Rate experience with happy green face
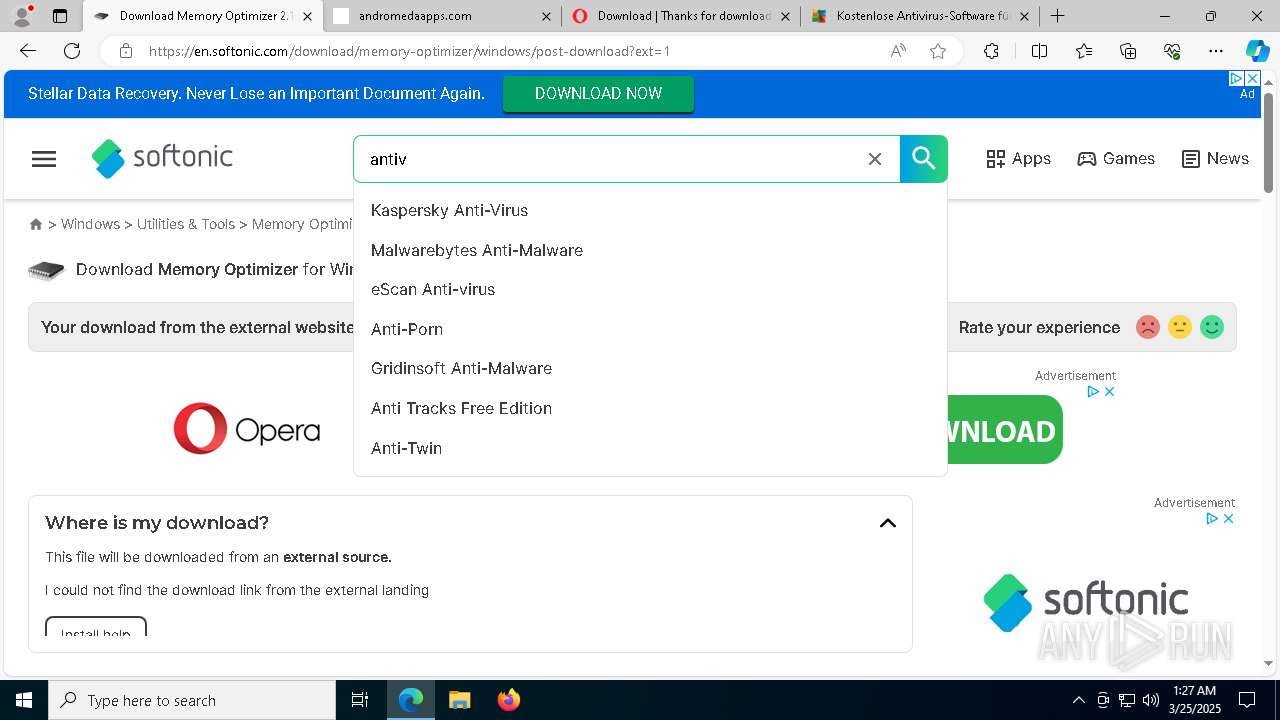The height and width of the screenshot is (720, 1280). pos(1212,327)
